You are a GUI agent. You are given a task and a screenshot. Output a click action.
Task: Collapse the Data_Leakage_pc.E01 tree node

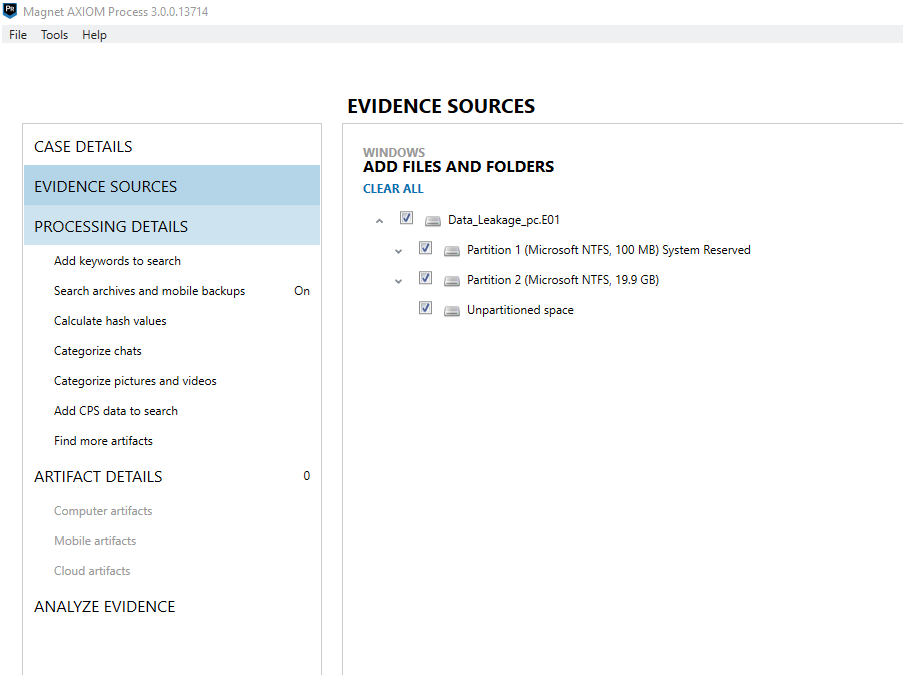click(379, 221)
